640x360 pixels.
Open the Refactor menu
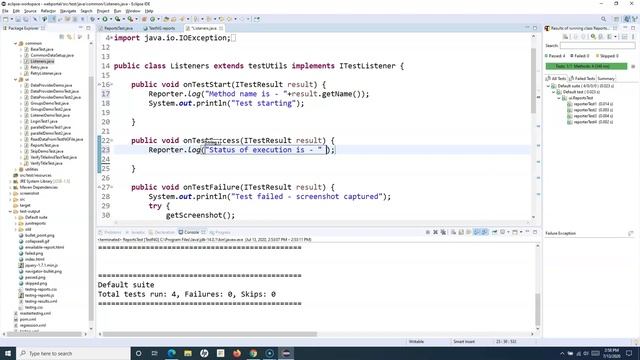click(48, 11)
